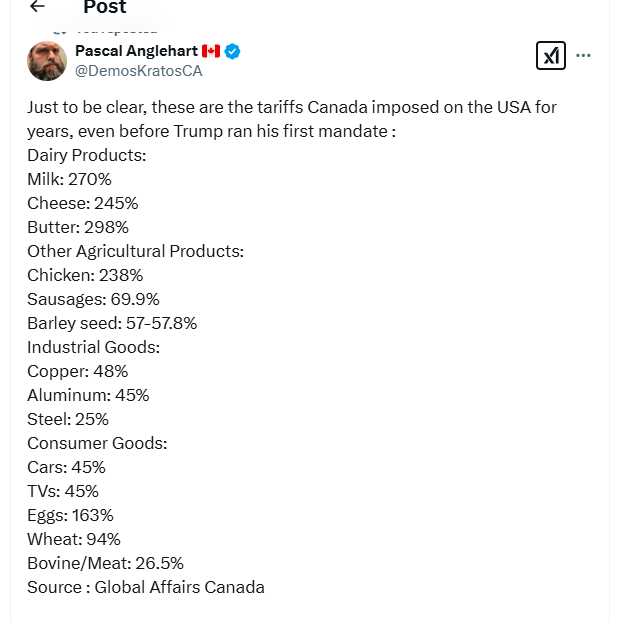Open the three-dot more options menu

click(584, 56)
